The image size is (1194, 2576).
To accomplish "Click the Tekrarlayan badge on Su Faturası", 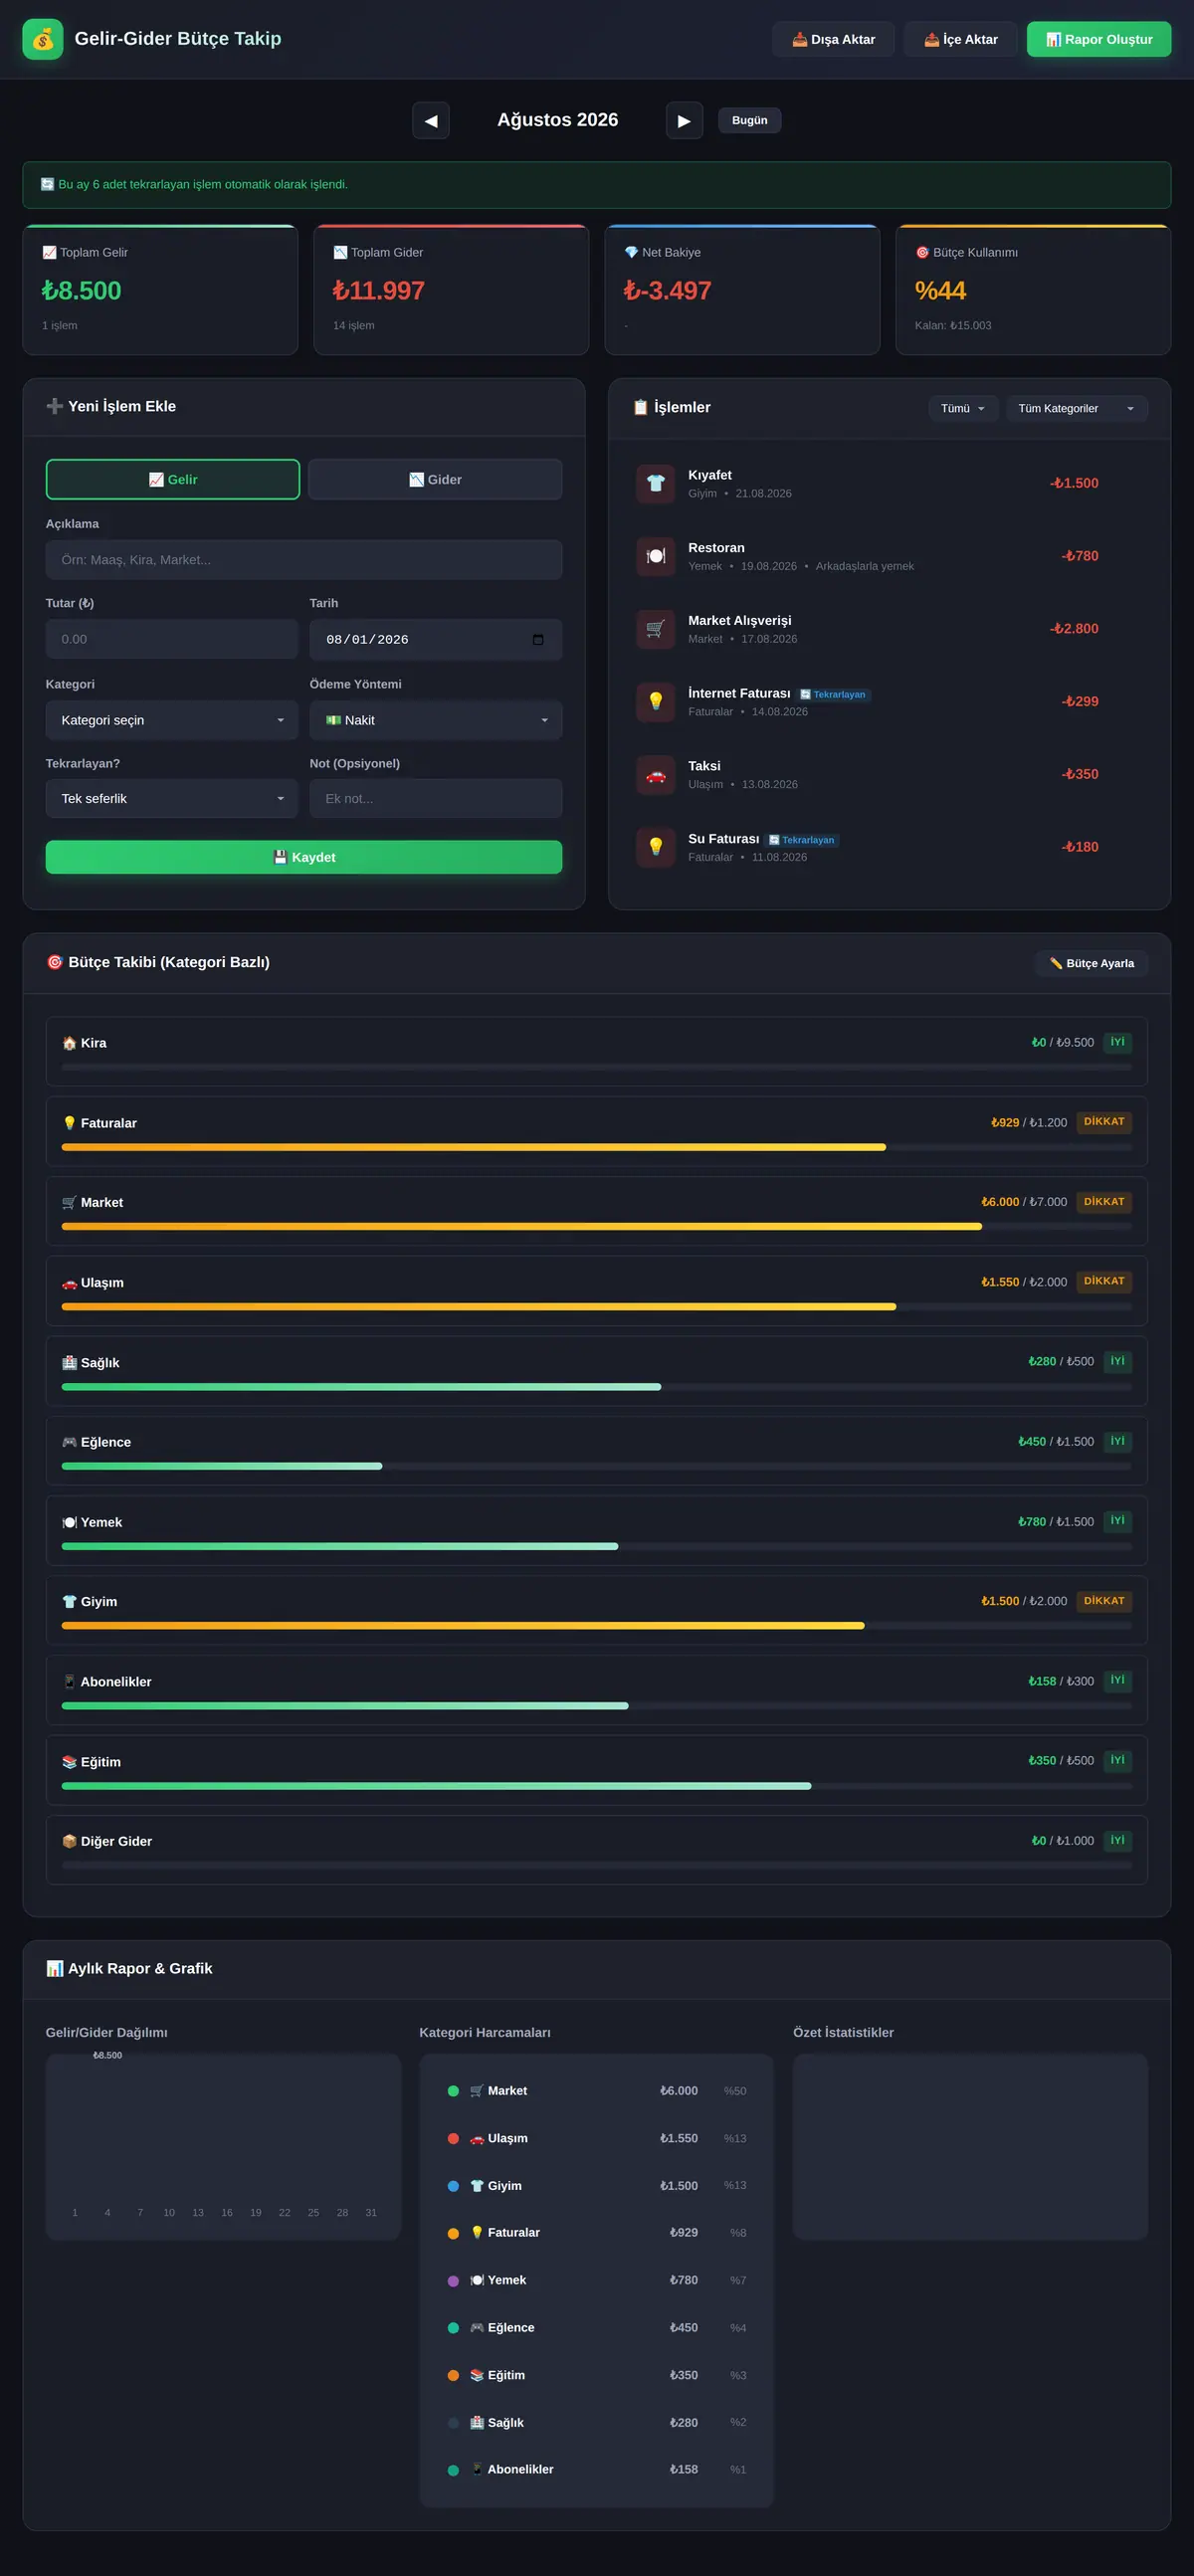I will click(x=802, y=840).
